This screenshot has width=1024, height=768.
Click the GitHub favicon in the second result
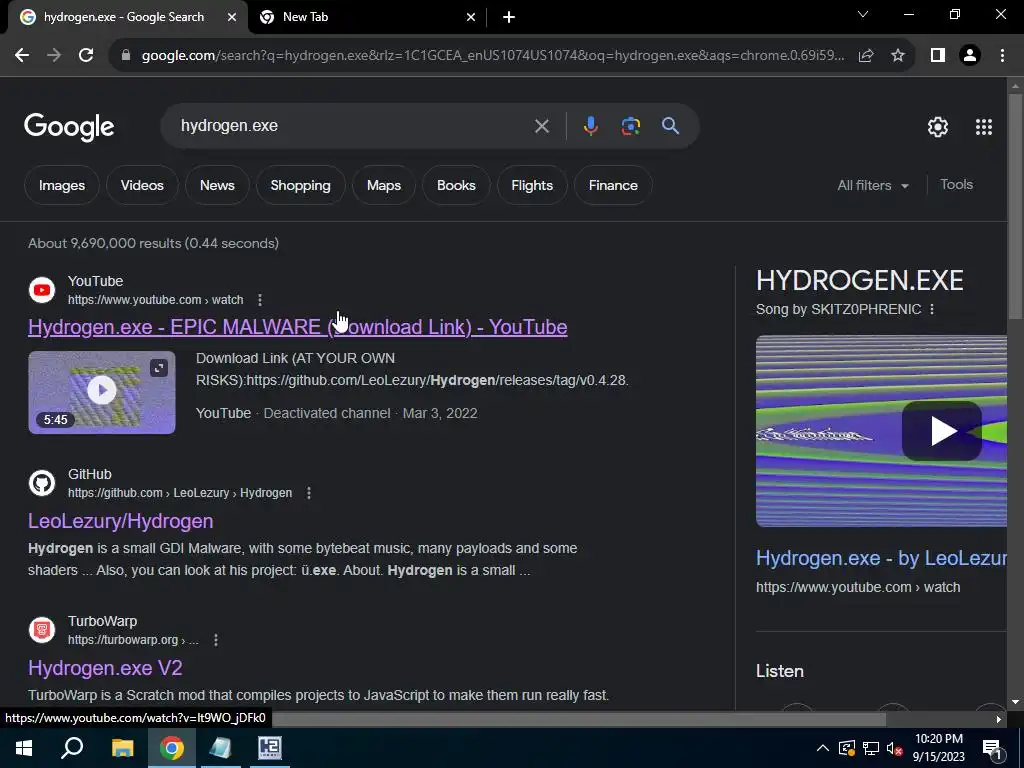(x=42, y=483)
